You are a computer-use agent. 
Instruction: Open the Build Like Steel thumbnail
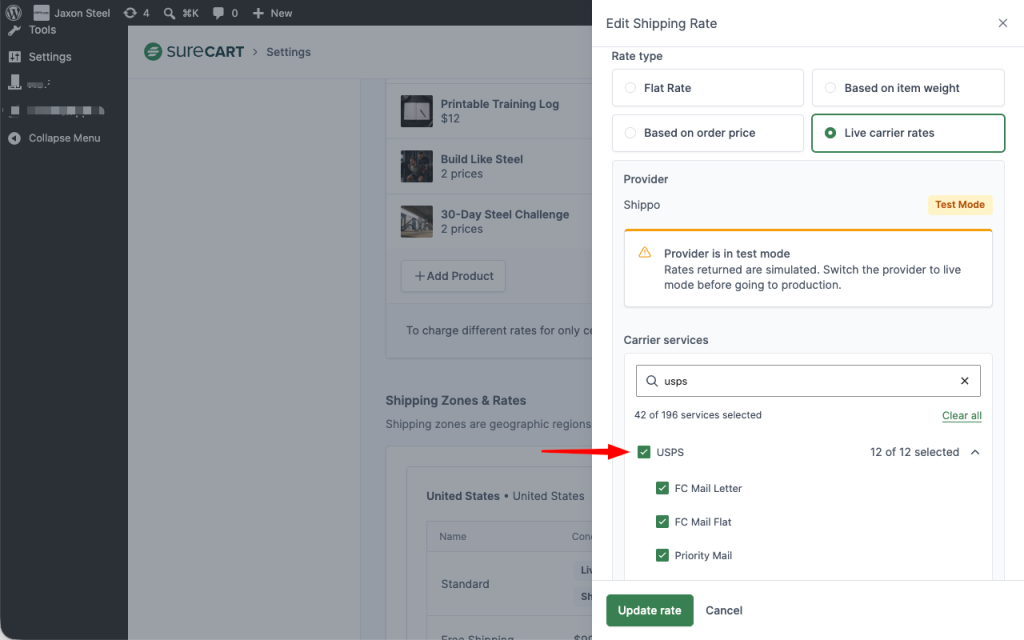click(x=417, y=167)
